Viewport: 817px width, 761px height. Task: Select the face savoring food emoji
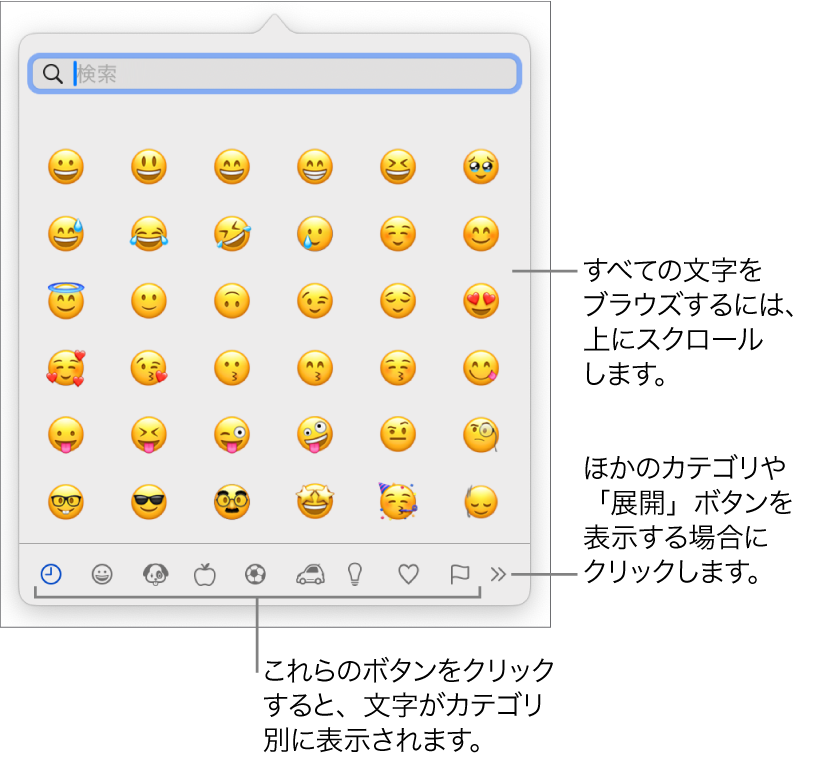click(x=481, y=368)
